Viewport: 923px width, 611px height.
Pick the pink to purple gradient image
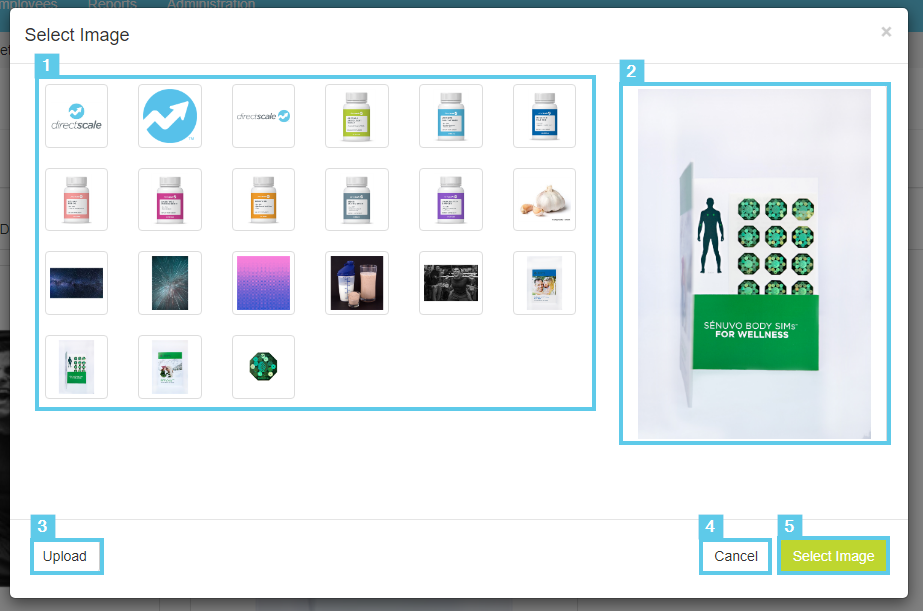263,283
